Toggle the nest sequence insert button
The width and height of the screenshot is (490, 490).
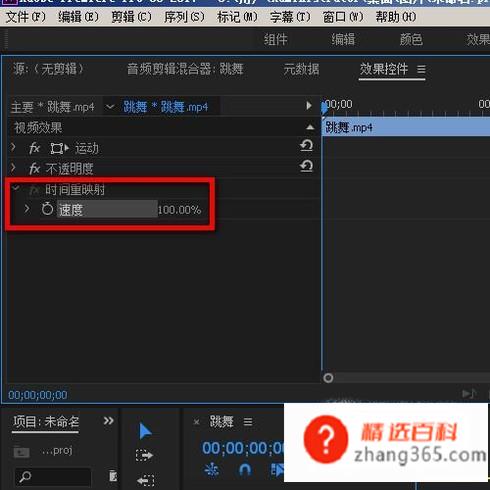coord(211,470)
